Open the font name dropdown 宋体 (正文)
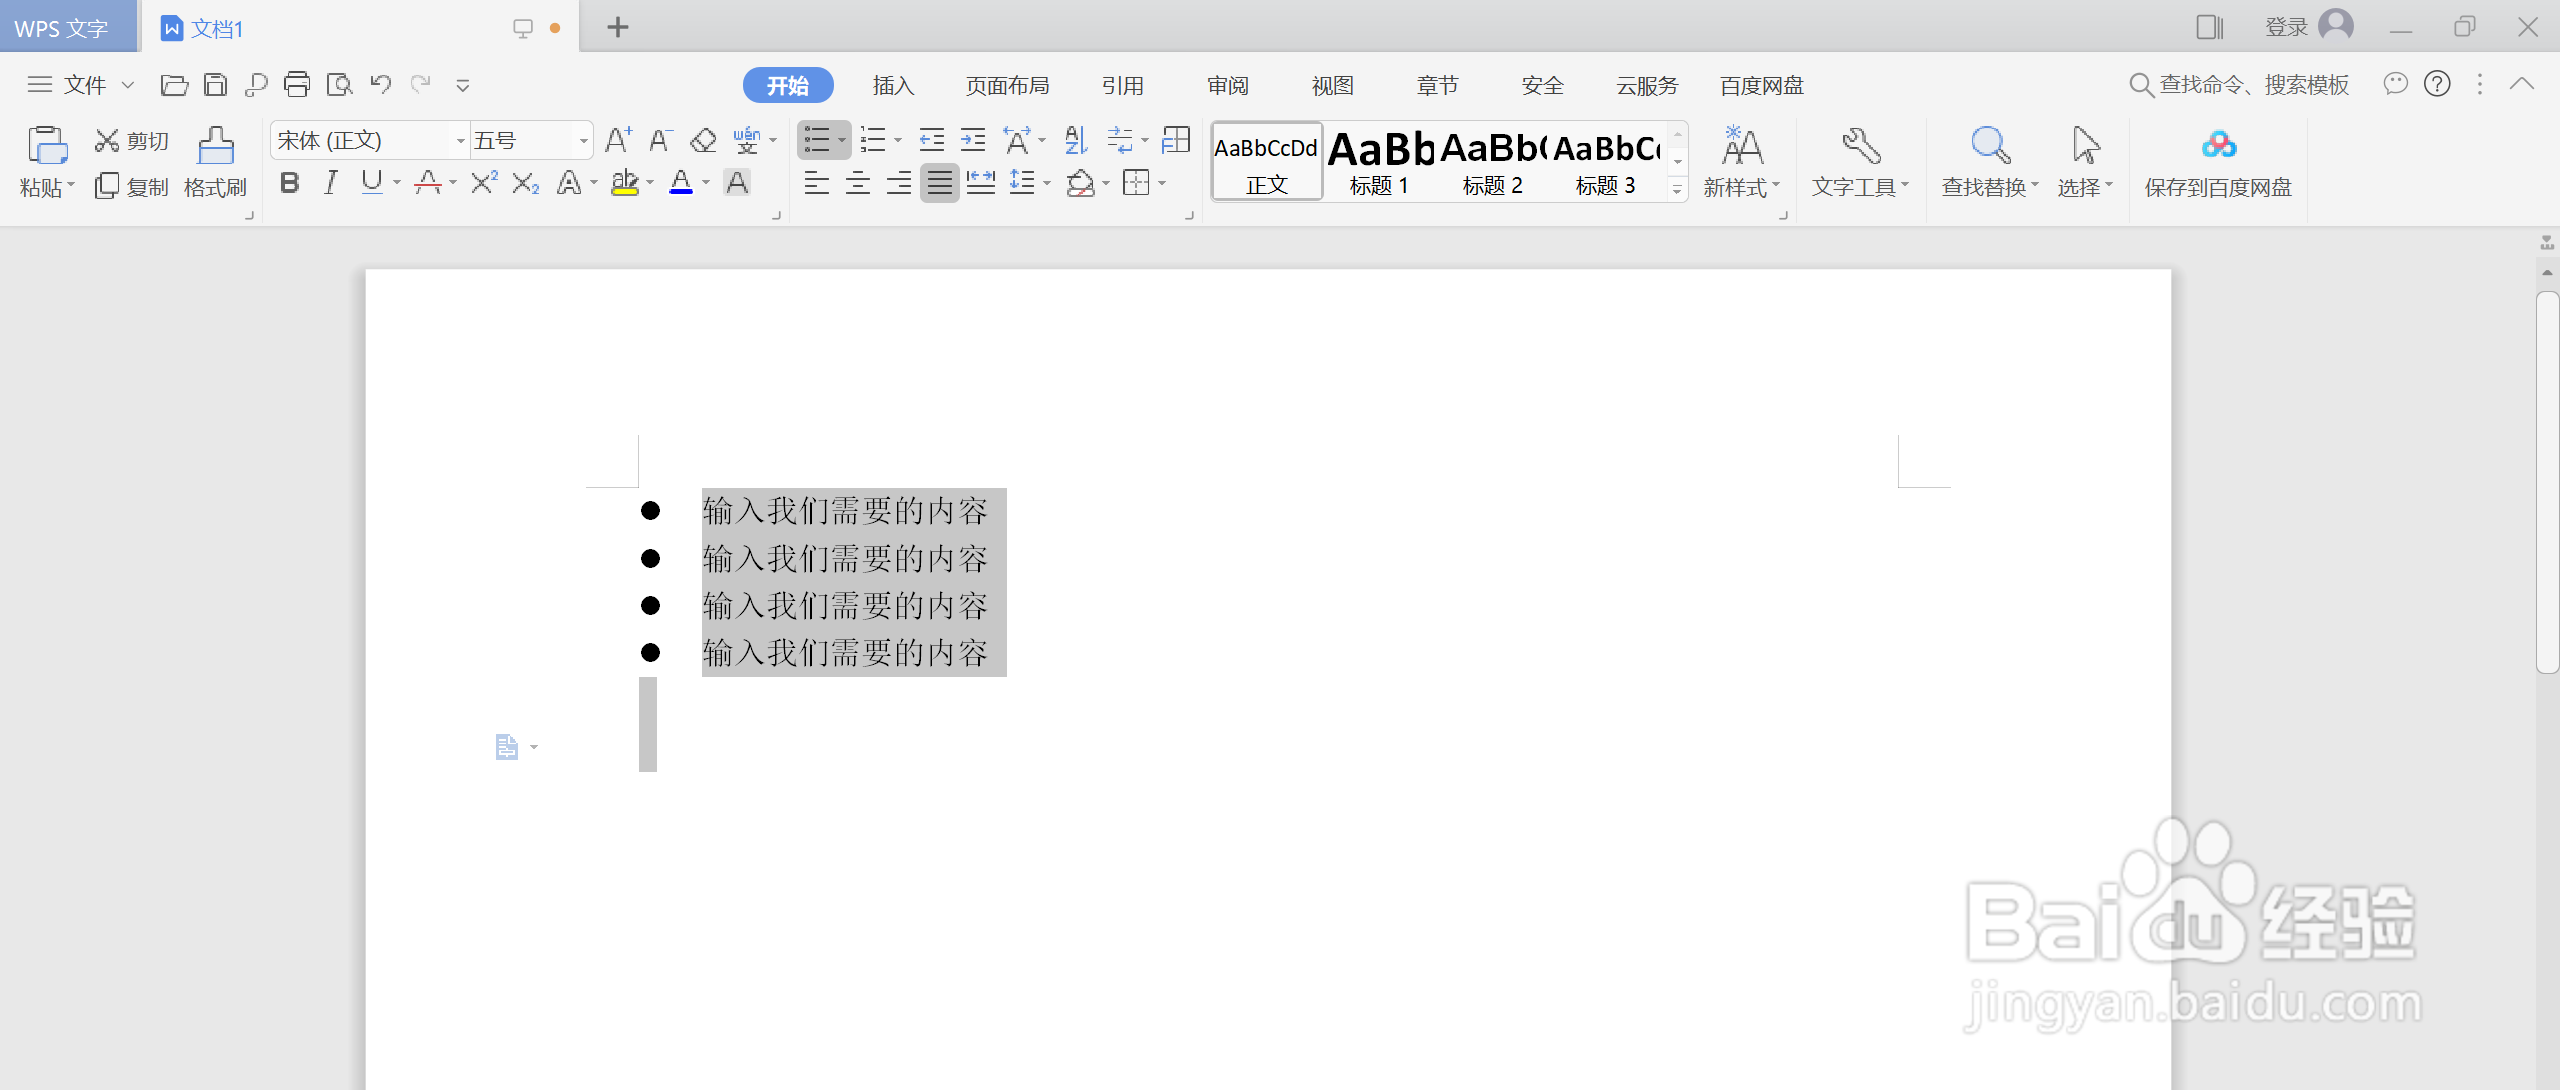 click(x=461, y=141)
